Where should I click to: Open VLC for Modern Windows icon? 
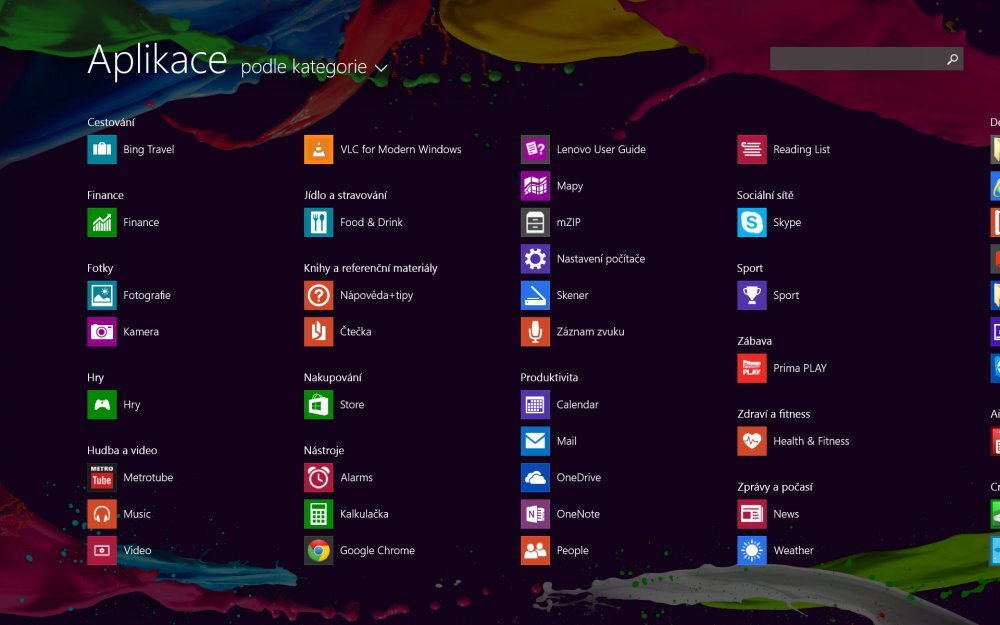[x=318, y=149]
